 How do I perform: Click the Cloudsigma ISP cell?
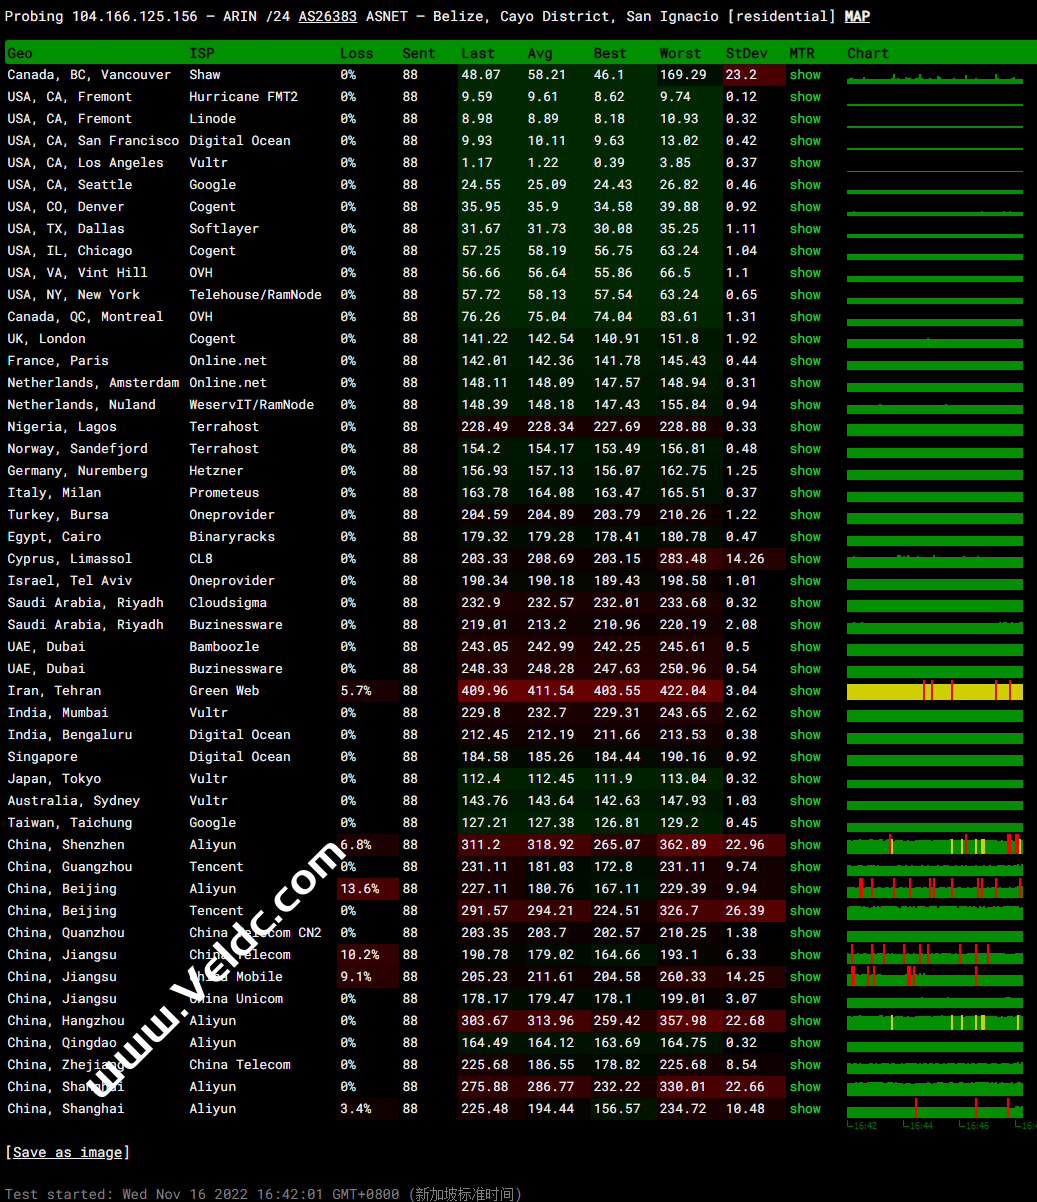pos(228,603)
